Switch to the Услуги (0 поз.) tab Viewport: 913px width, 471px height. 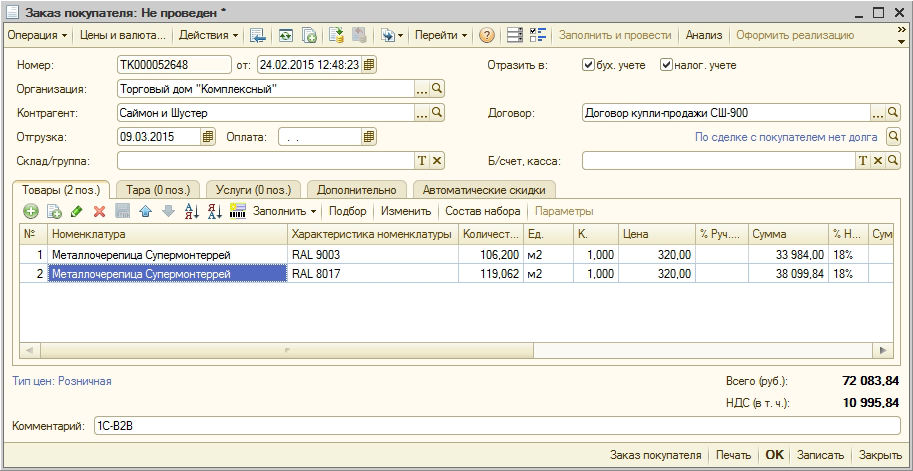pyautogui.click(x=253, y=190)
